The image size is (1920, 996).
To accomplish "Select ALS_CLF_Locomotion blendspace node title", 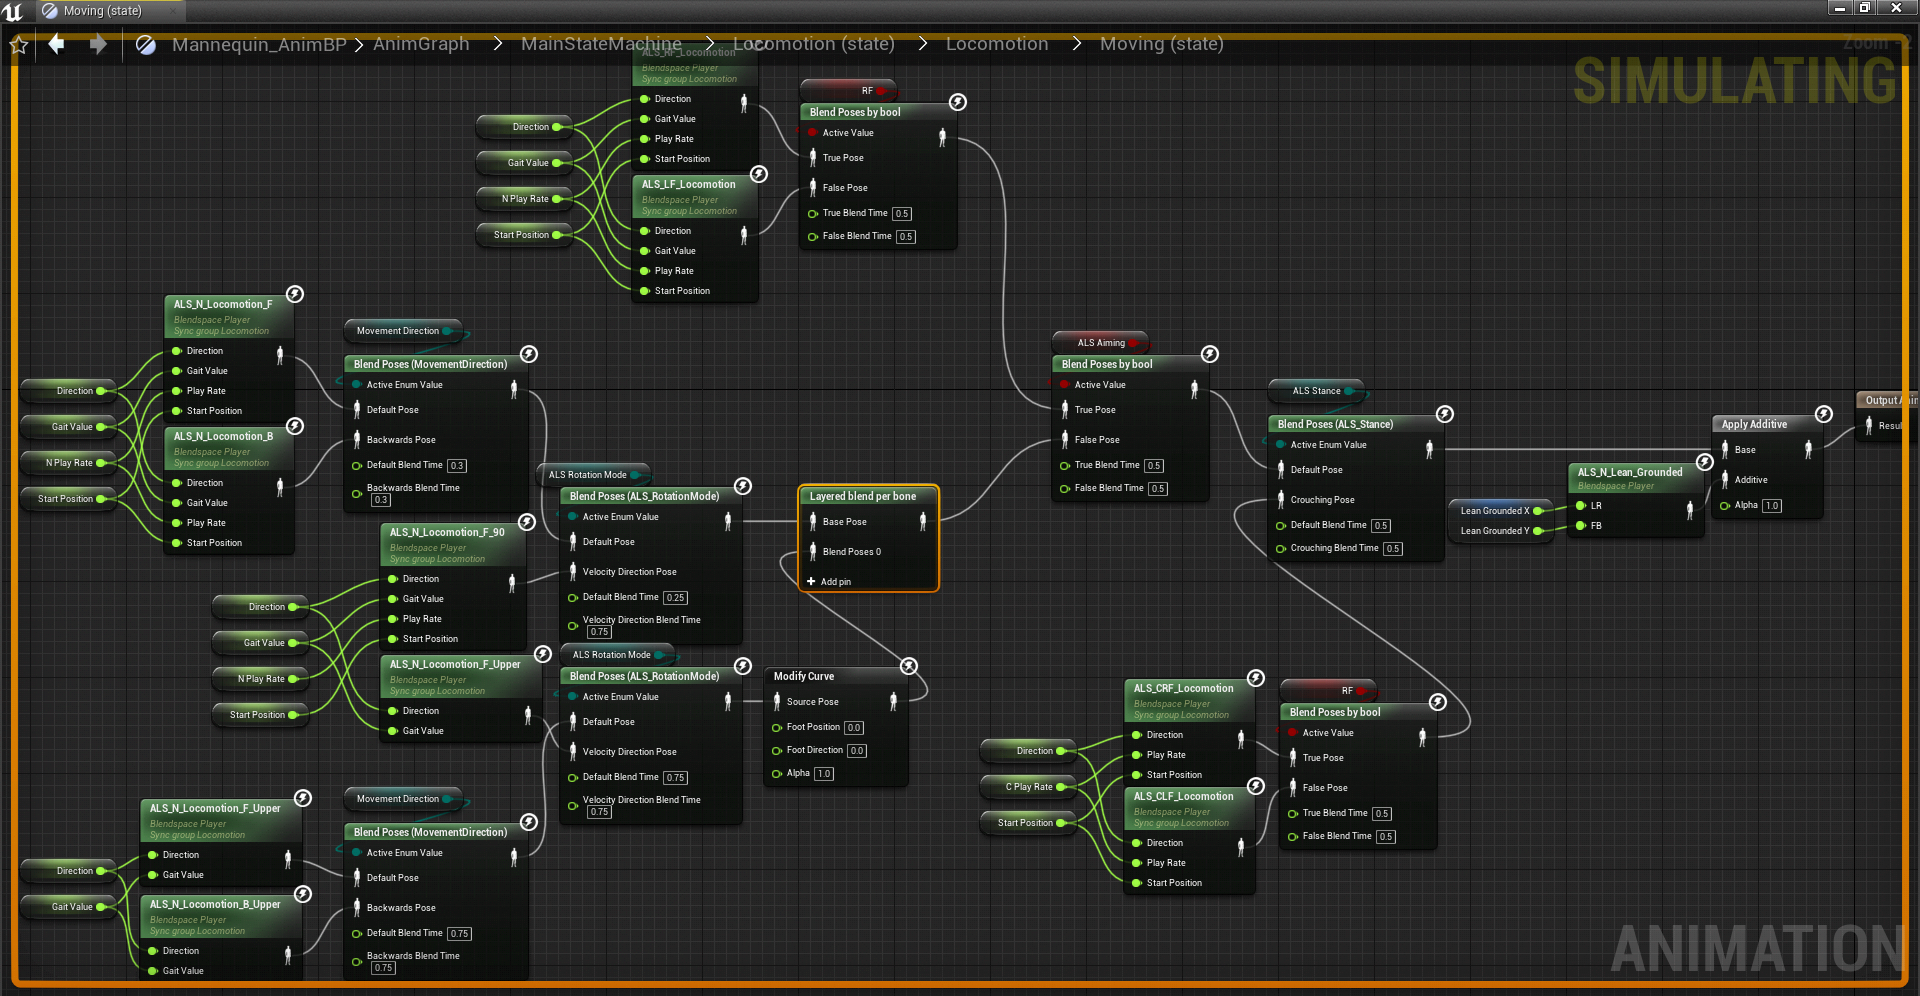I will (1183, 796).
